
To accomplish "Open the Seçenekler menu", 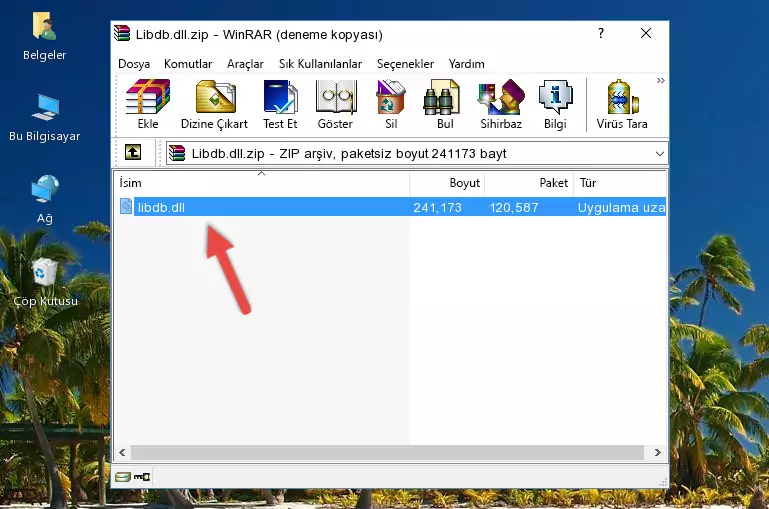I will point(405,64).
